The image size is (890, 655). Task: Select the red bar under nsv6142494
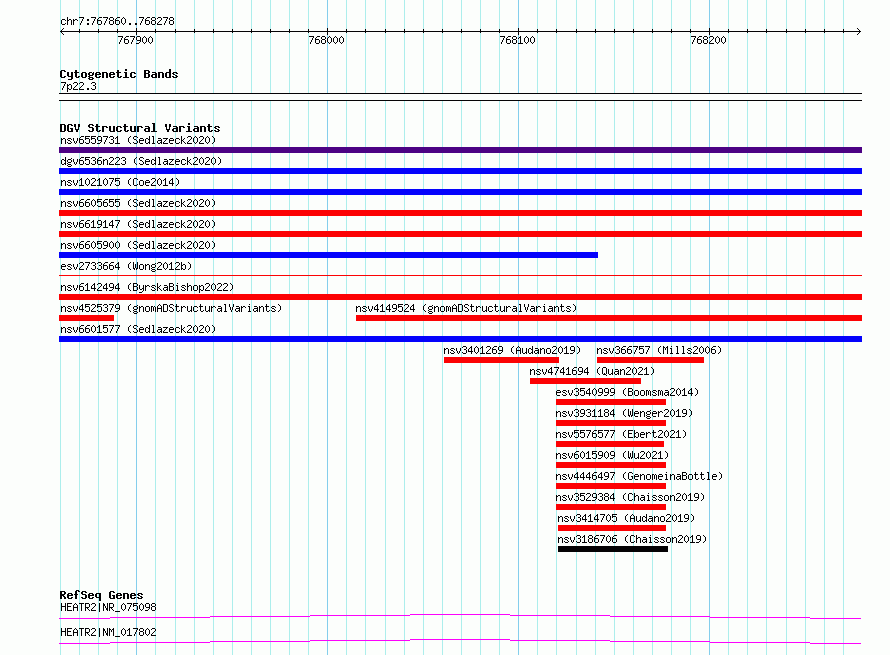[x=460, y=297]
